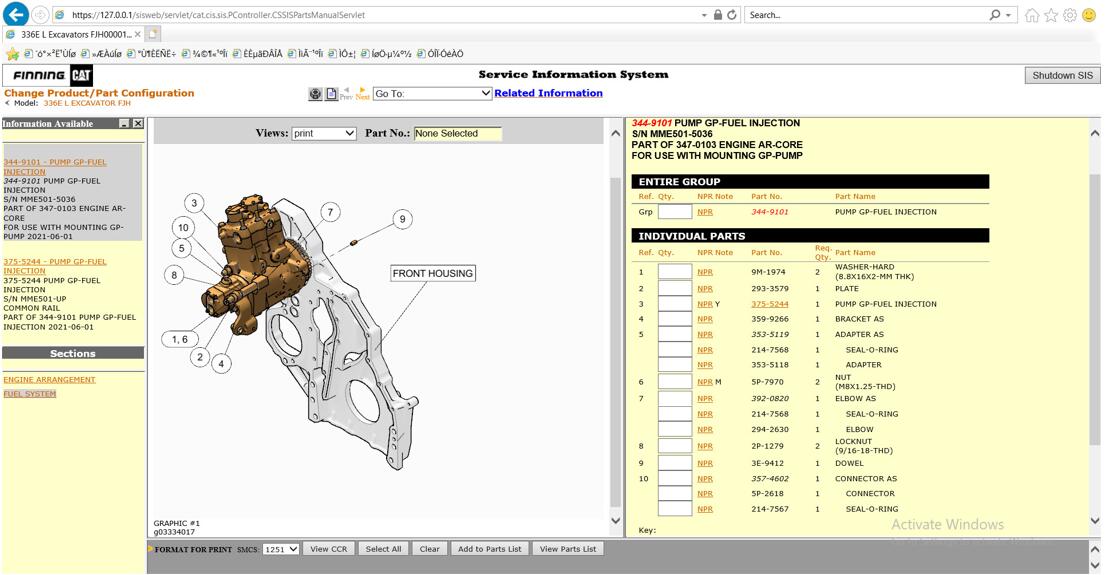Open browser settings gear icon
1106x575 pixels.
[1070, 15]
